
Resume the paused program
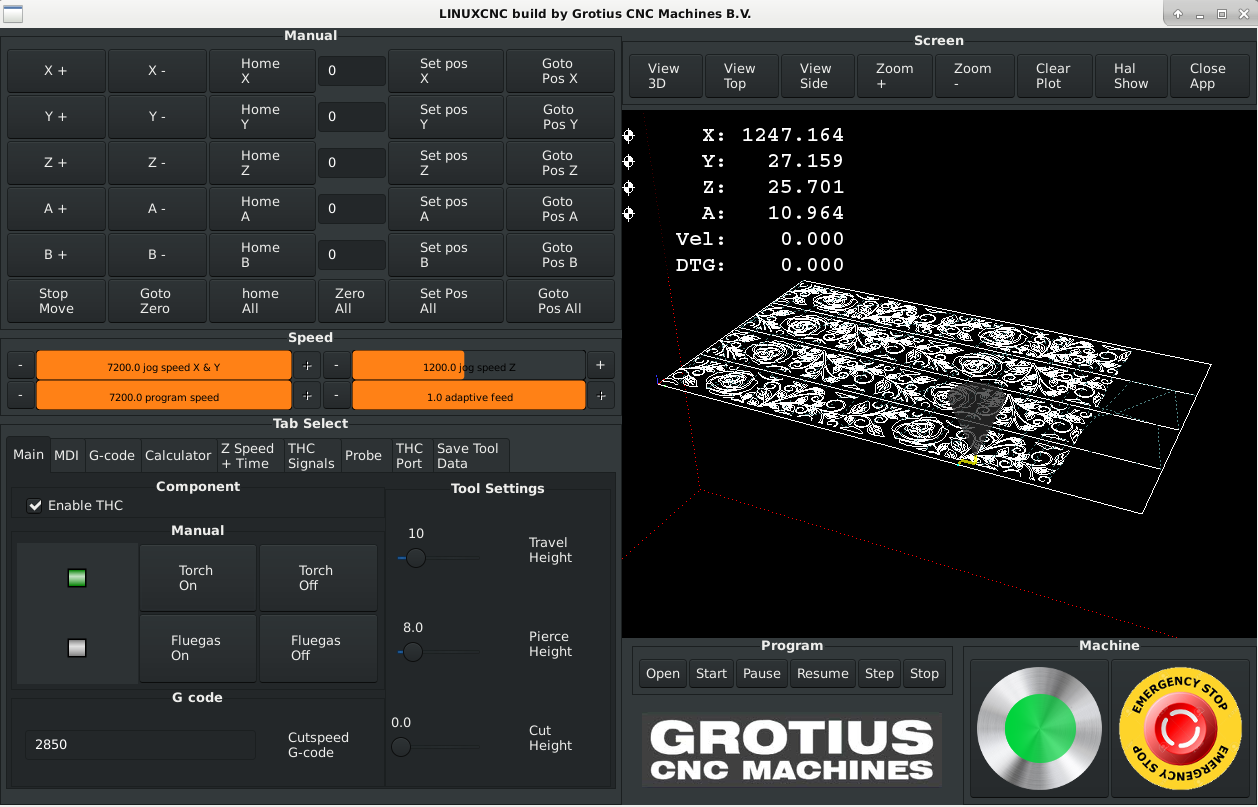[x=823, y=674]
